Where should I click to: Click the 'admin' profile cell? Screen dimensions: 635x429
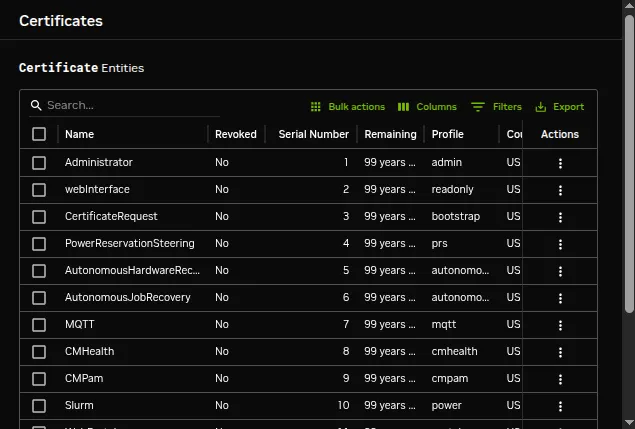(x=446, y=162)
